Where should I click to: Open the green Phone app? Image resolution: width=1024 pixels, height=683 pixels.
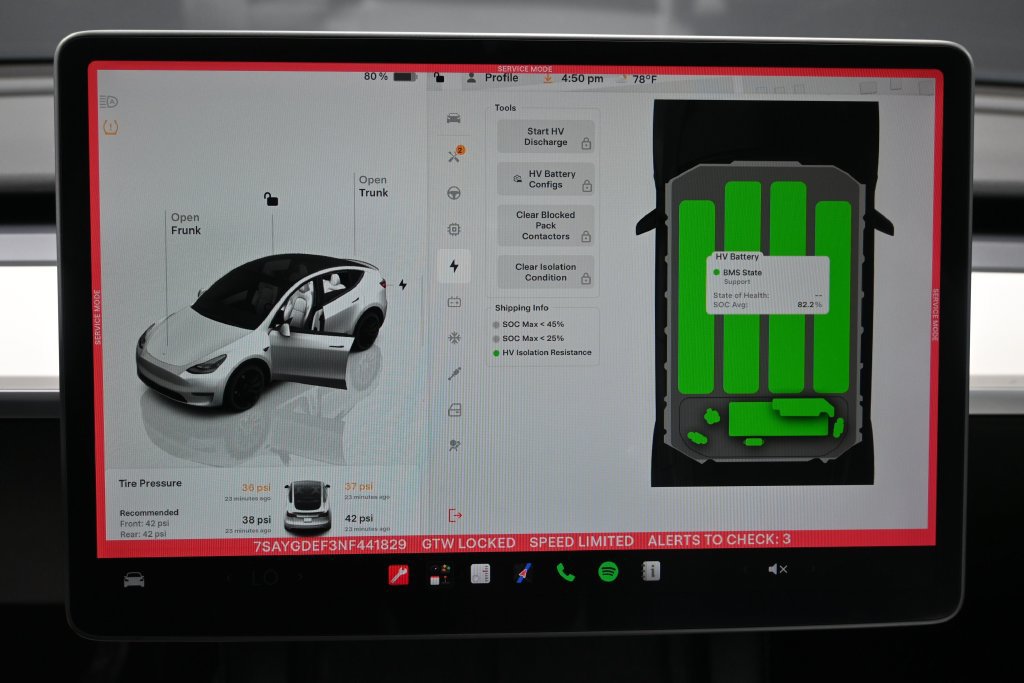(x=566, y=573)
